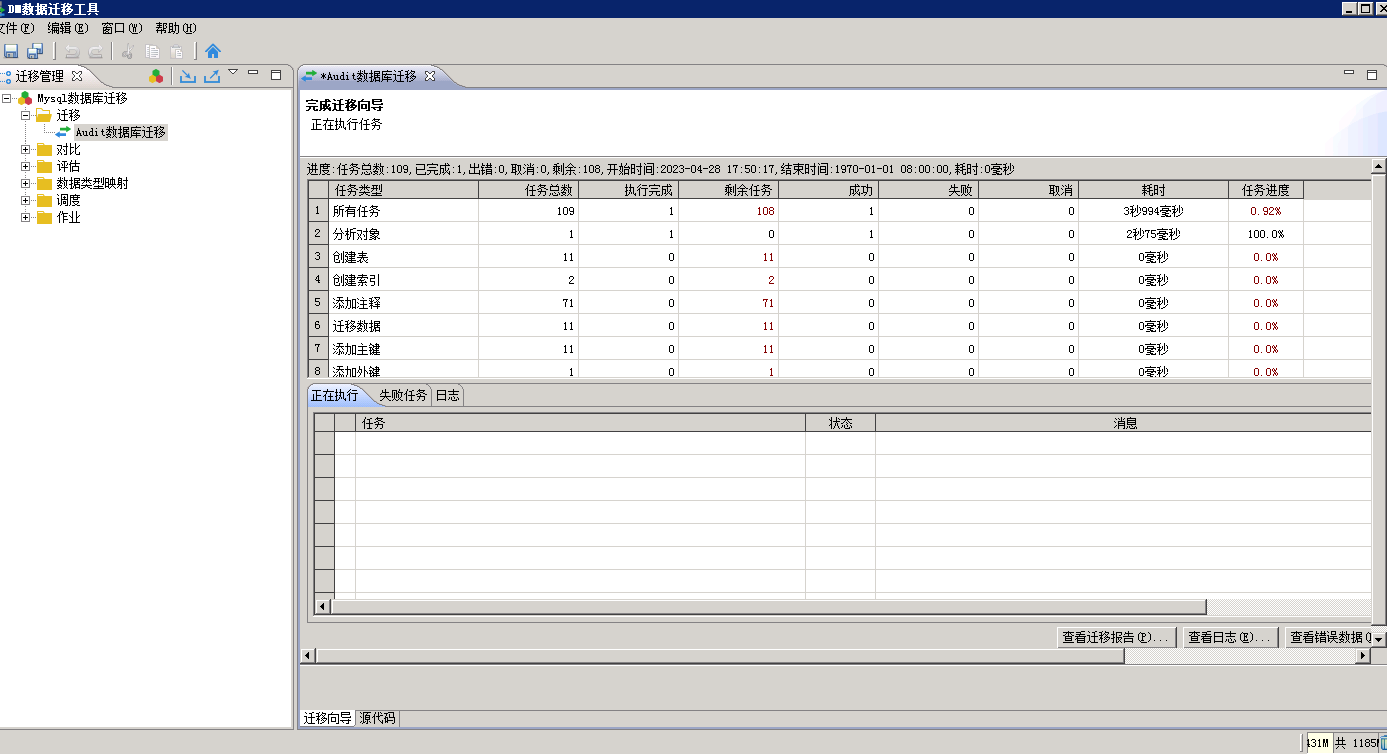The width and height of the screenshot is (1387, 754).
Task: Click the 任务进度 column header
Action: (1265, 190)
